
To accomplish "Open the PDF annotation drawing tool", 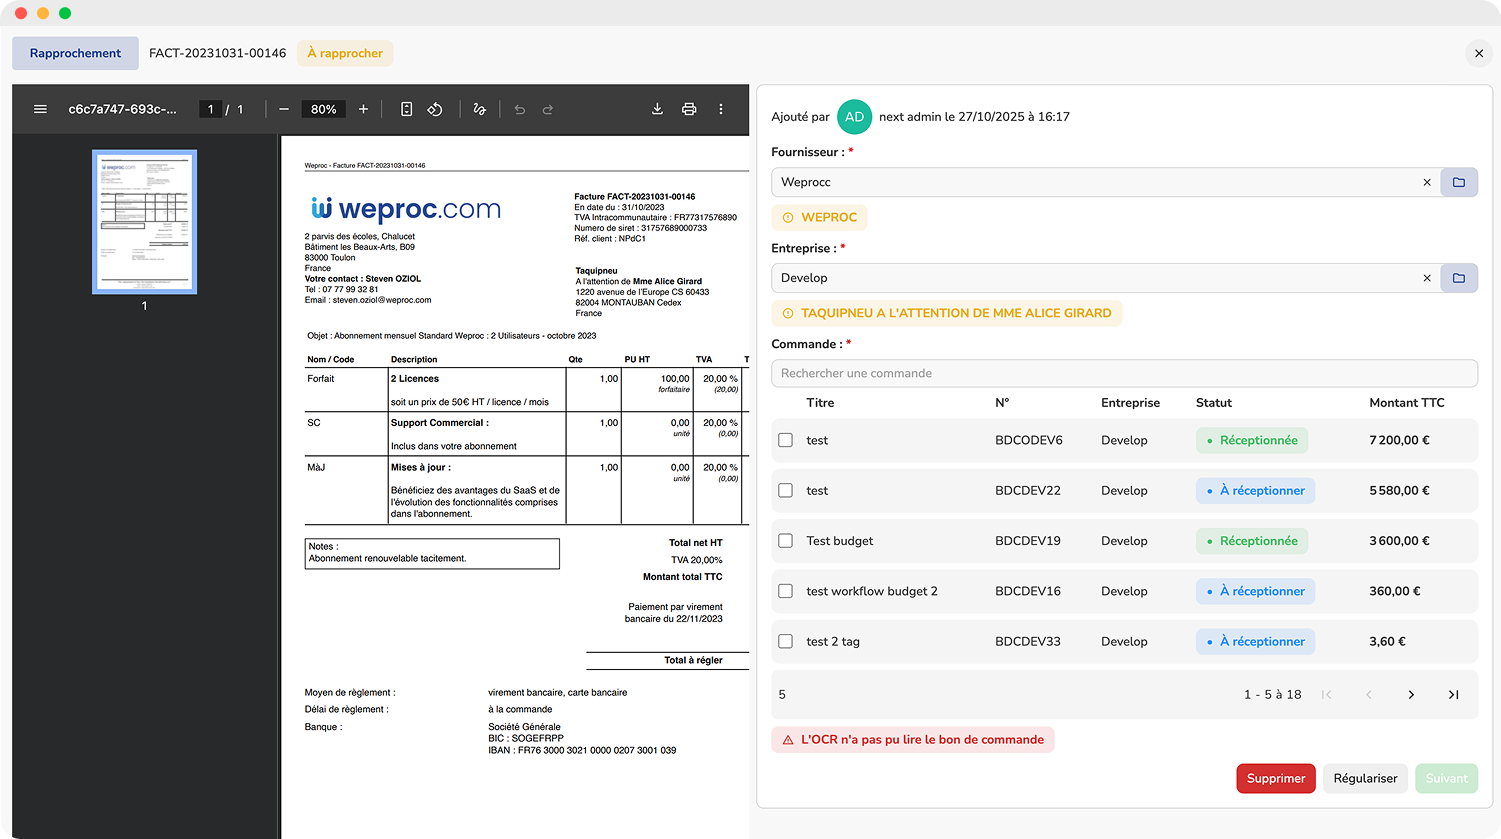I will (x=479, y=109).
